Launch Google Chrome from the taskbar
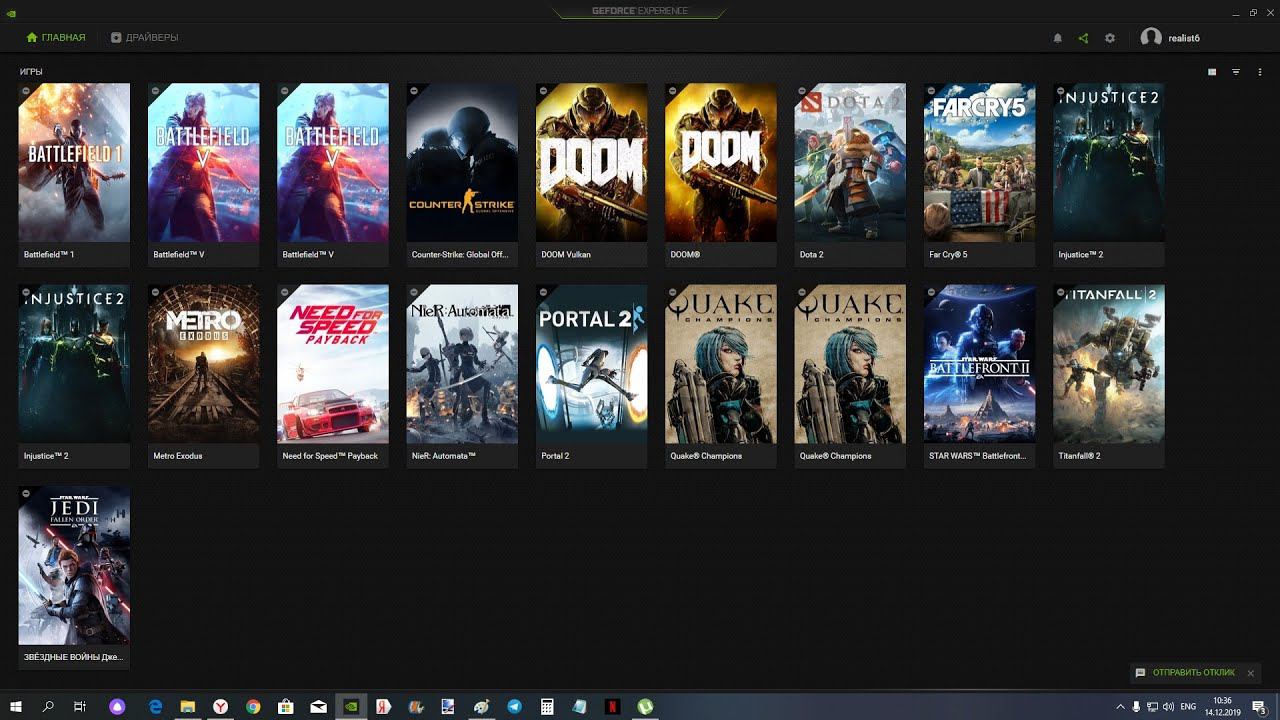Image resolution: width=1280 pixels, height=720 pixels. [x=253, y=706]
